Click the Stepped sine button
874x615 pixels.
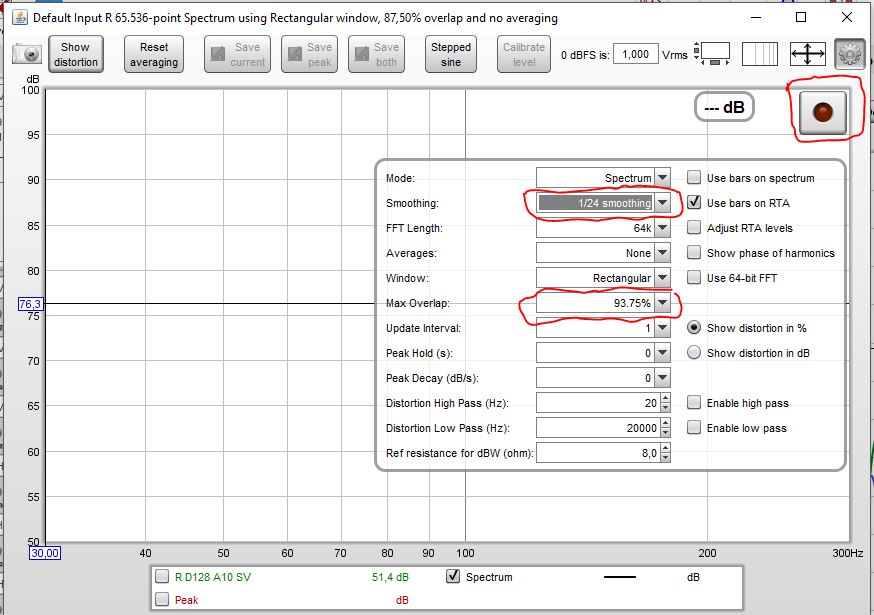click(451, 54)
